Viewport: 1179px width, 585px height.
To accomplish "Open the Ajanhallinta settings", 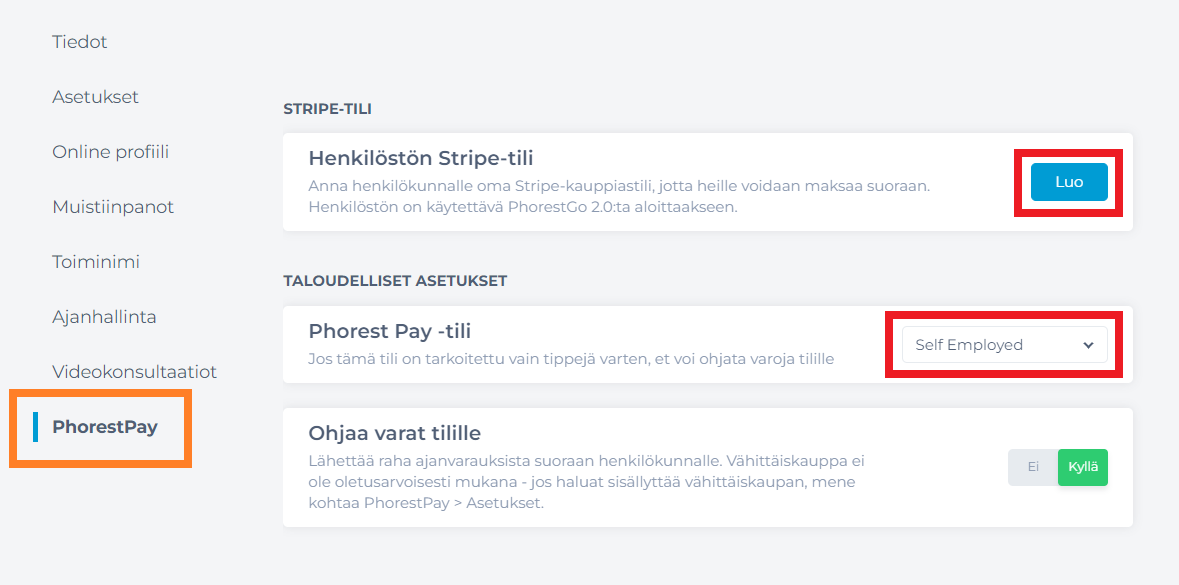I will (104, 316).
